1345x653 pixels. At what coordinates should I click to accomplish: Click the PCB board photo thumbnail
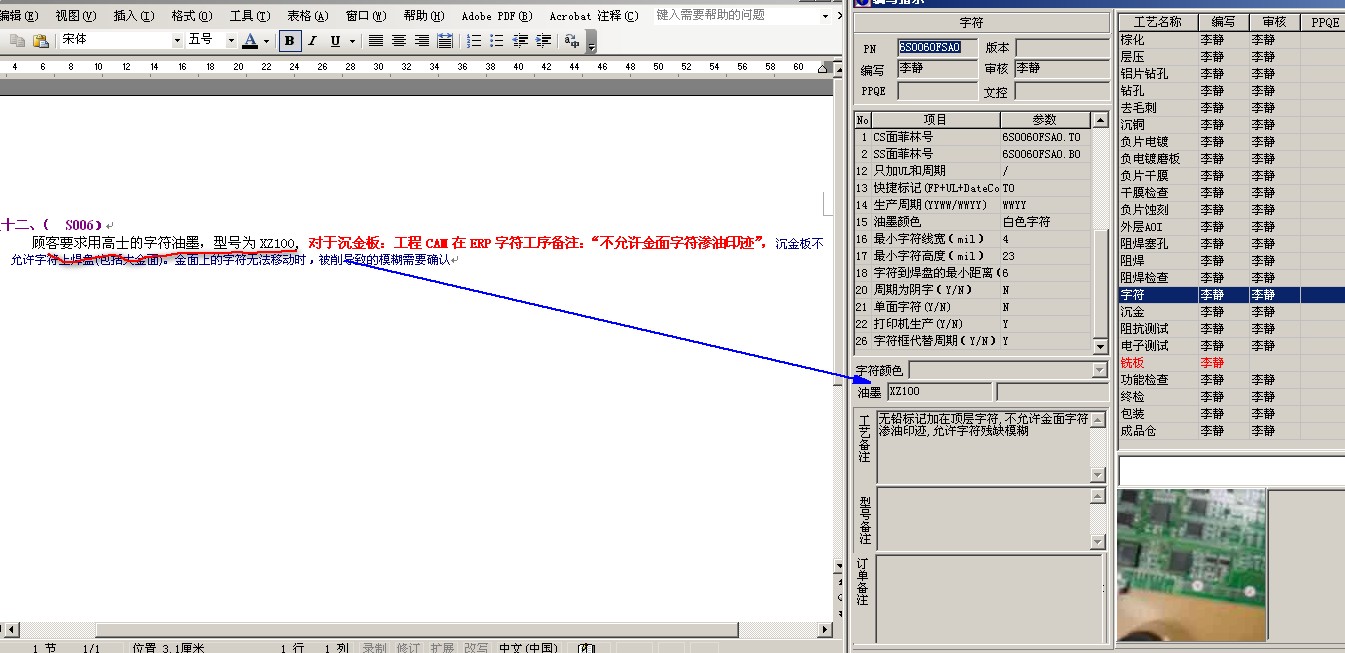[x=1192, y=565]
